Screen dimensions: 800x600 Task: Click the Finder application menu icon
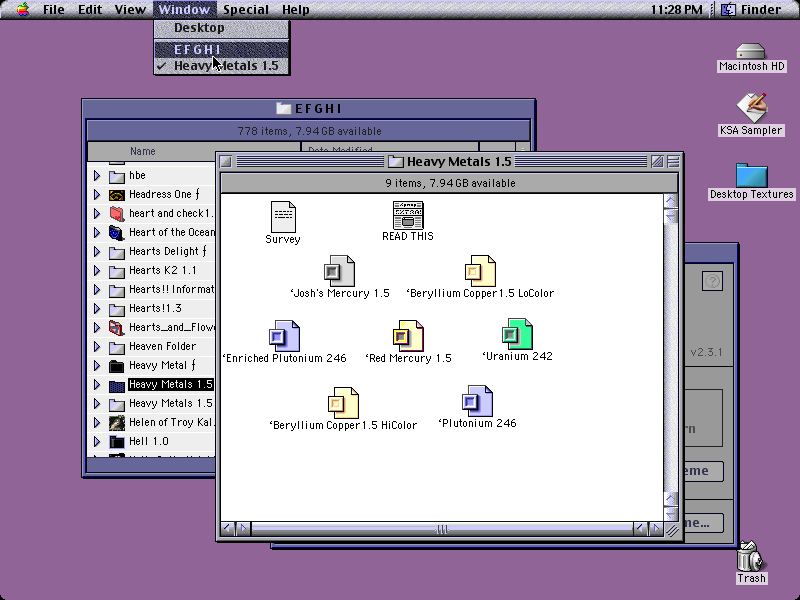click(x=729, y=9)
